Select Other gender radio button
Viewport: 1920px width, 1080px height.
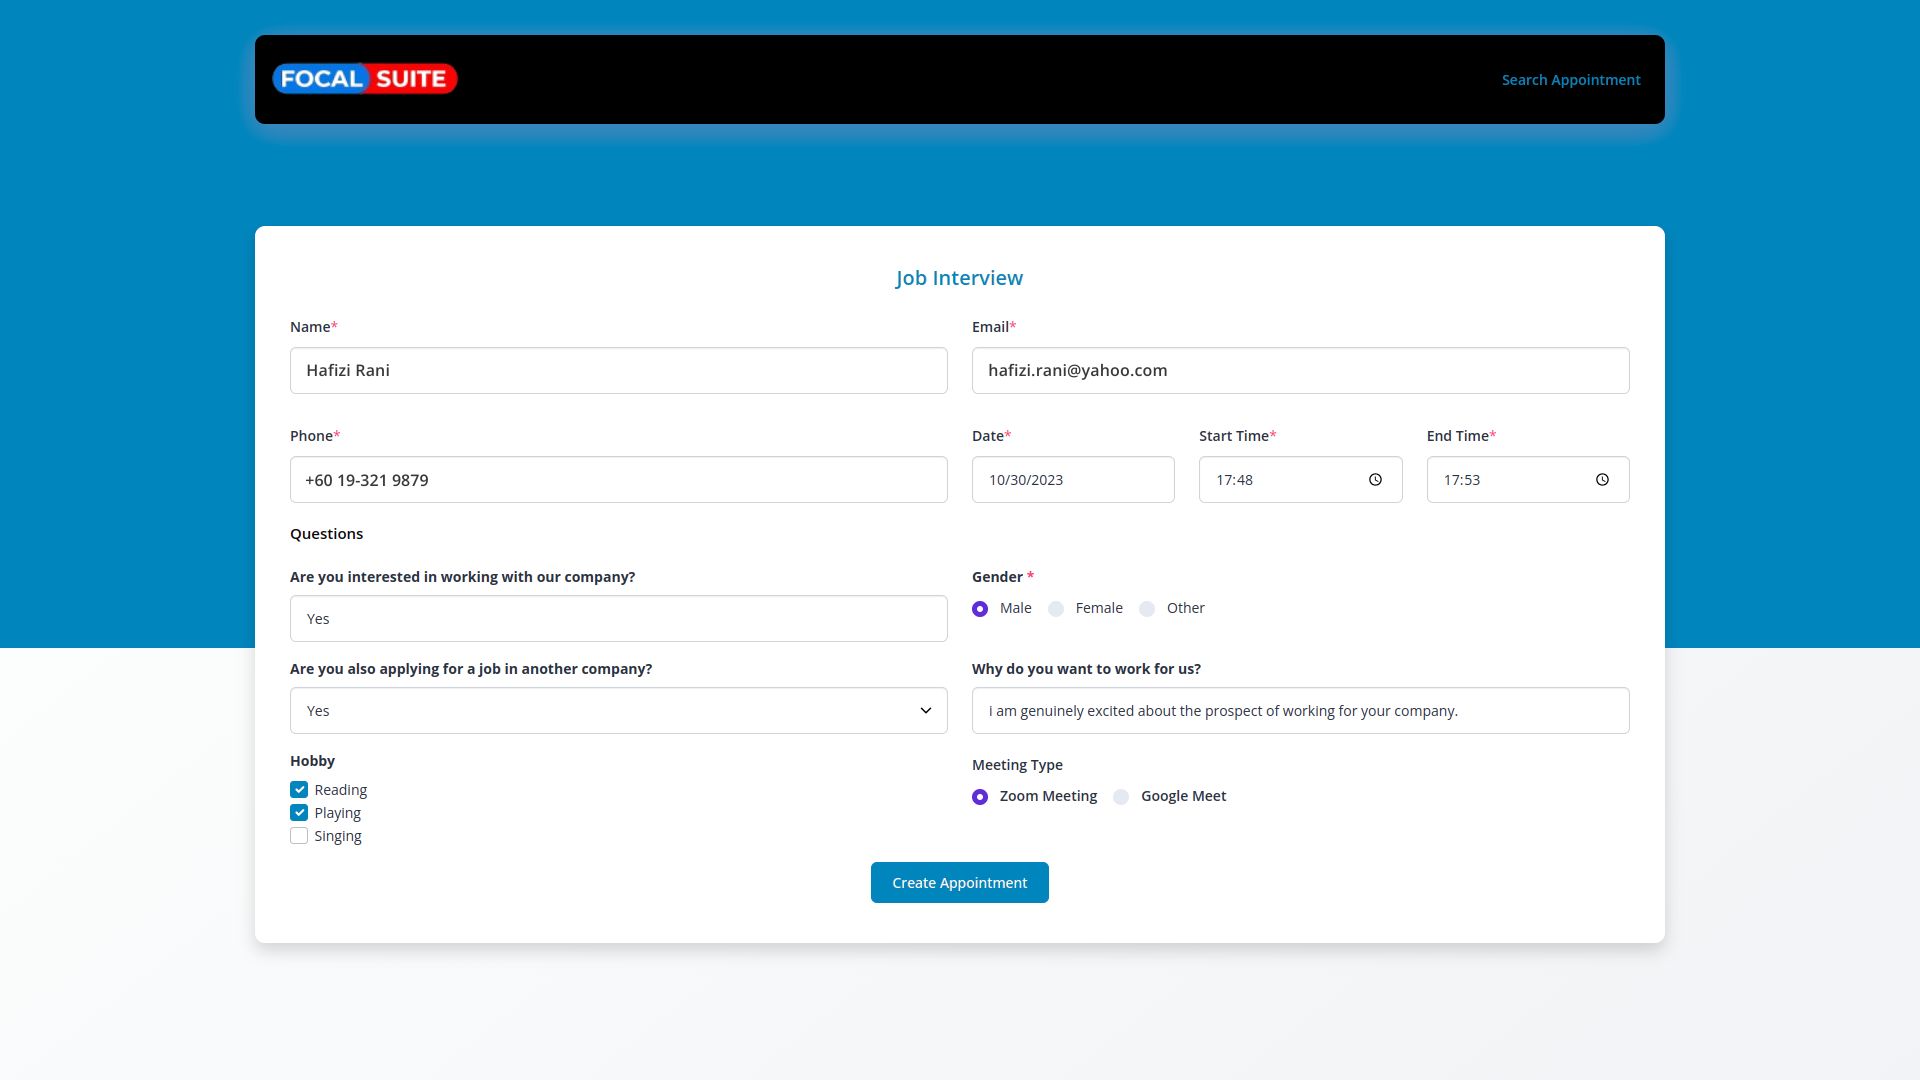pos(1147,609)
